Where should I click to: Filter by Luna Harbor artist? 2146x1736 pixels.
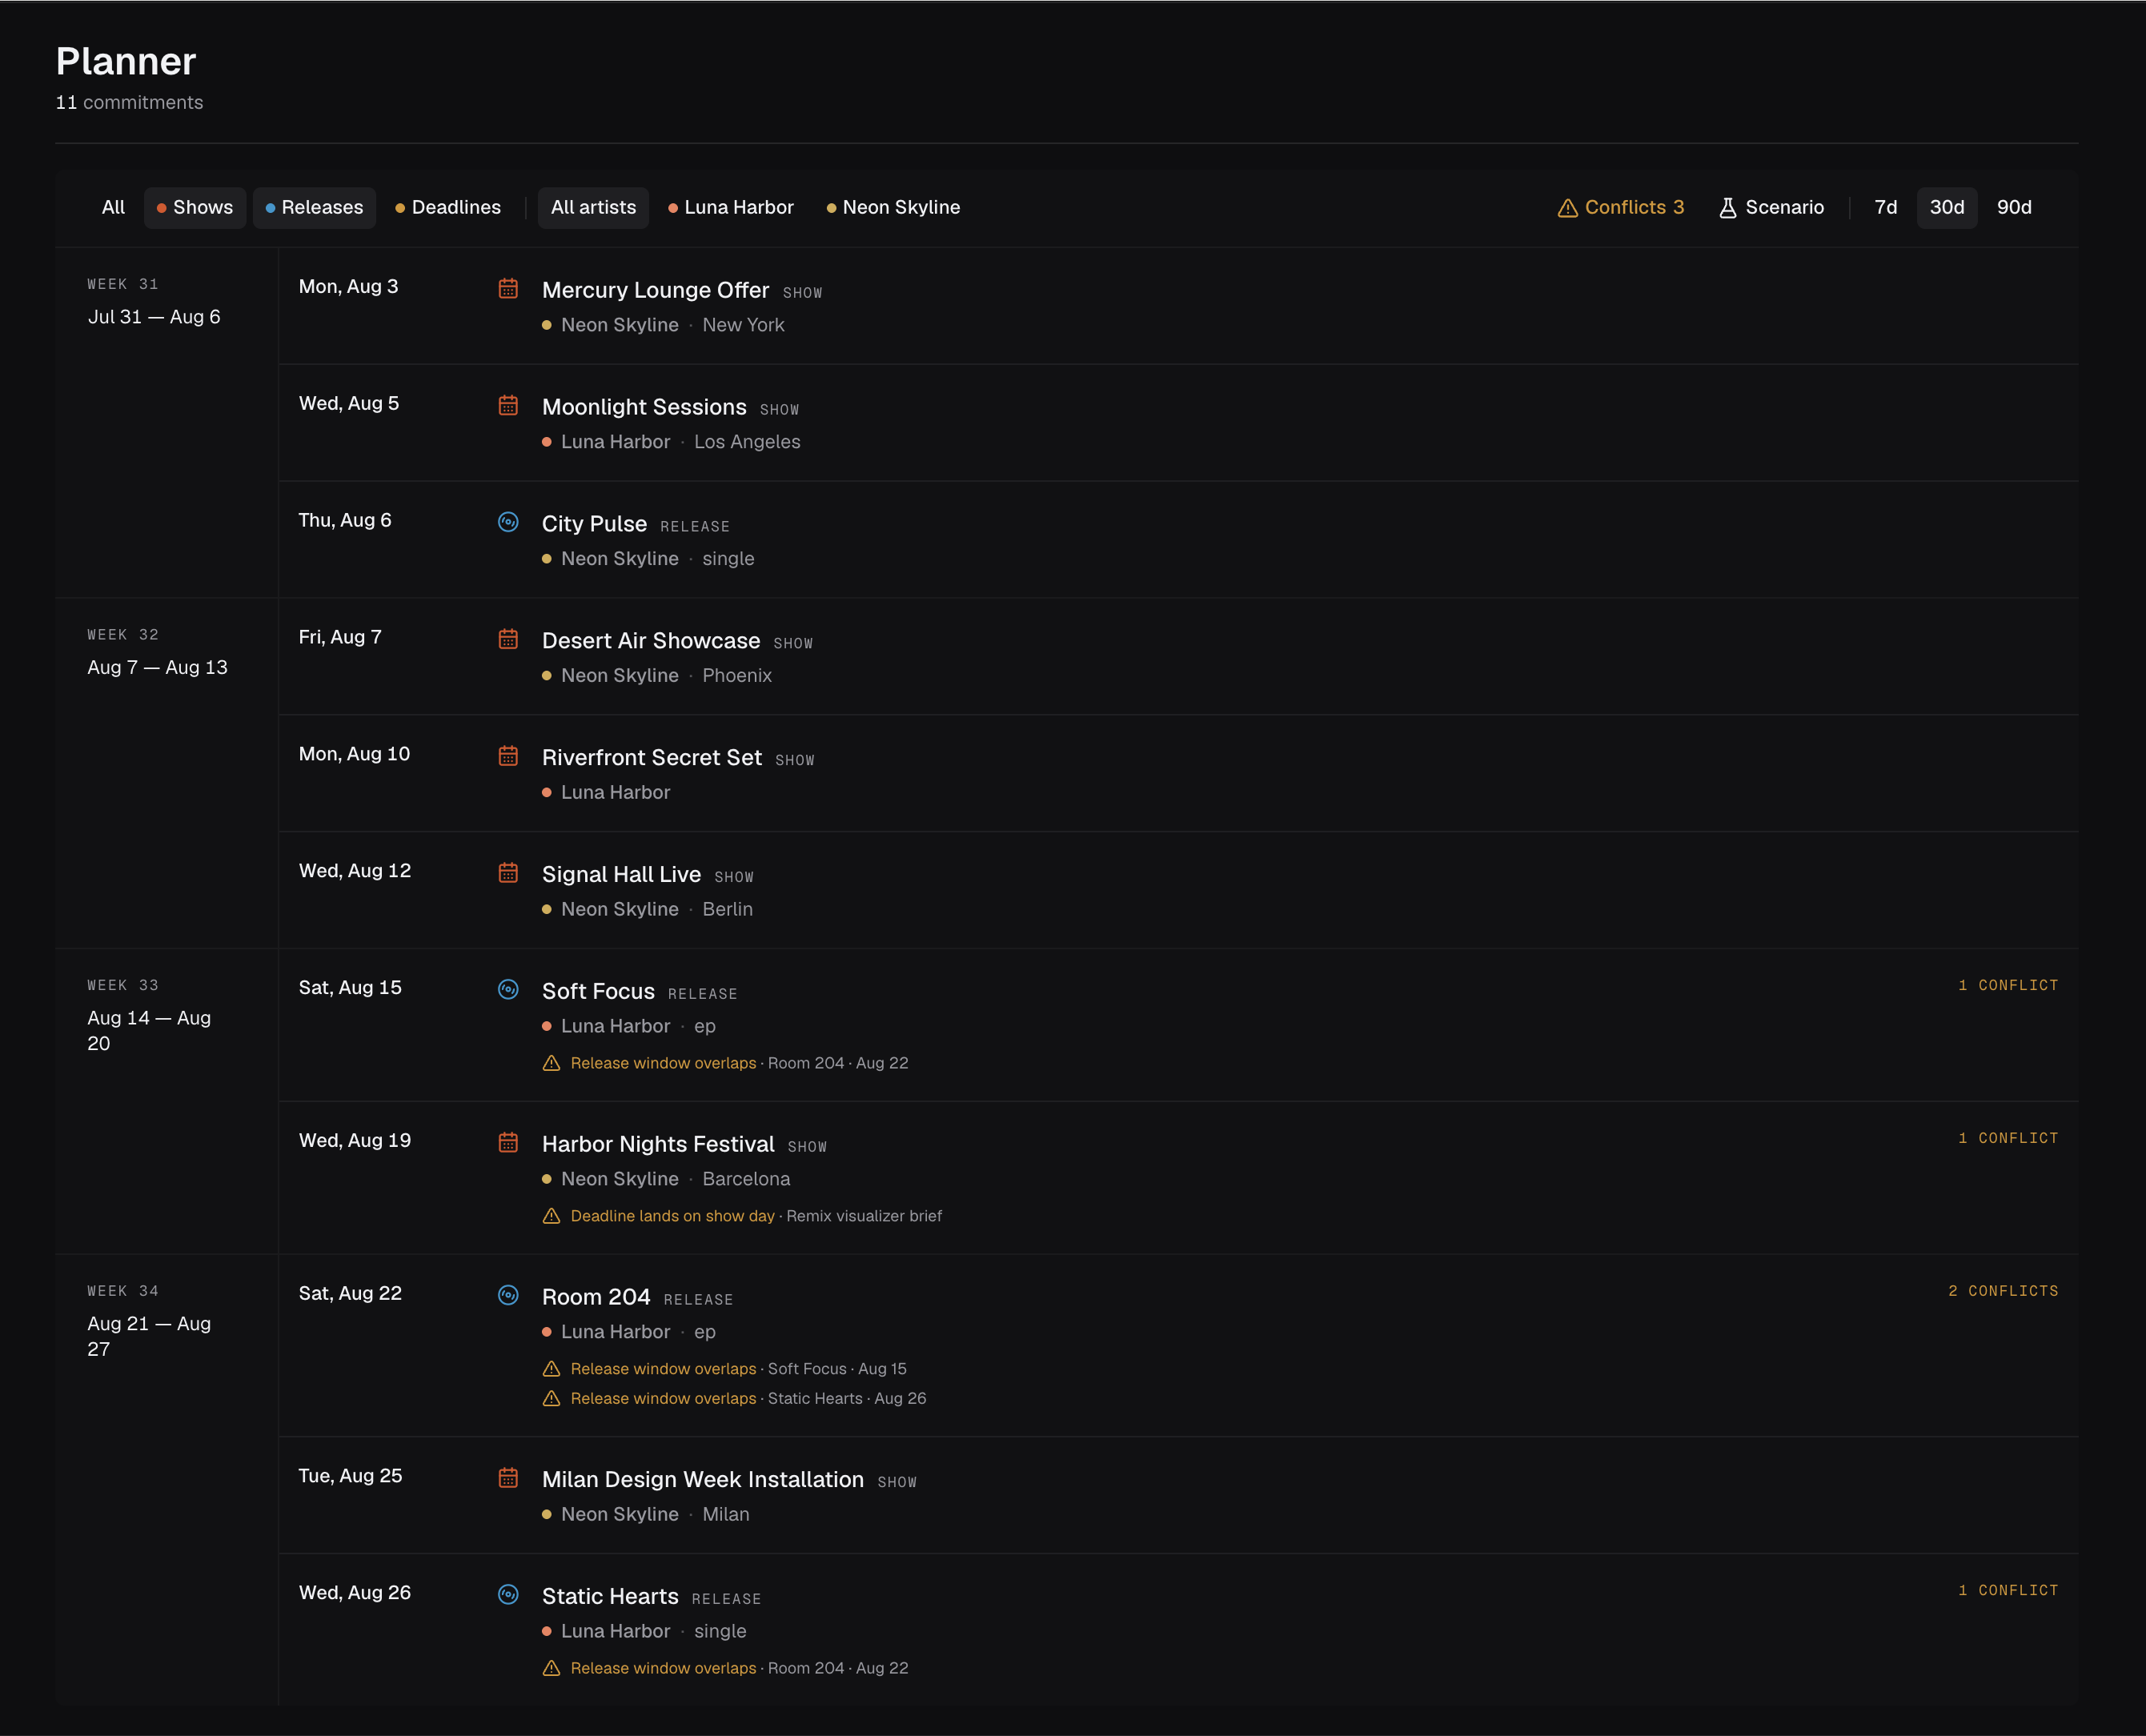731,208
